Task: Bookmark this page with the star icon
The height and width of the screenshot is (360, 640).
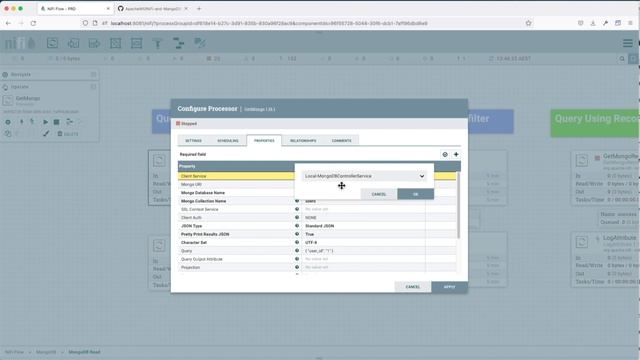Action: point(529,23)
